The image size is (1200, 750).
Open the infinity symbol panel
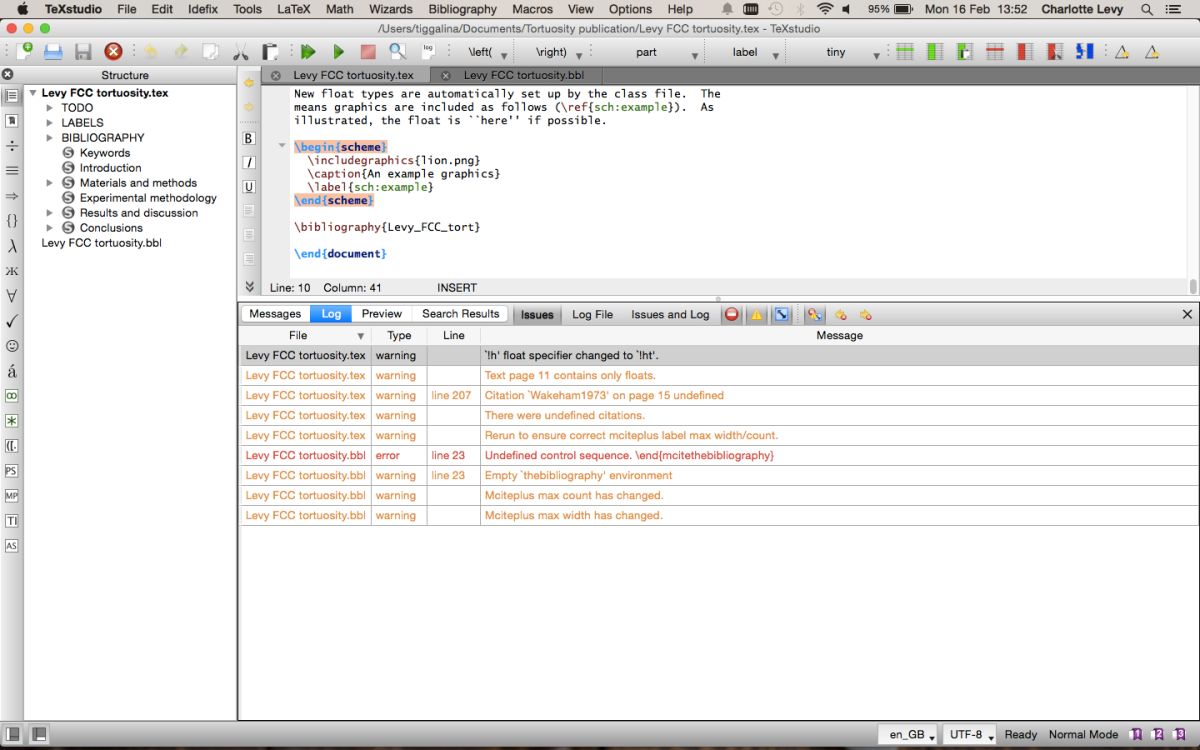pos(12,396)
